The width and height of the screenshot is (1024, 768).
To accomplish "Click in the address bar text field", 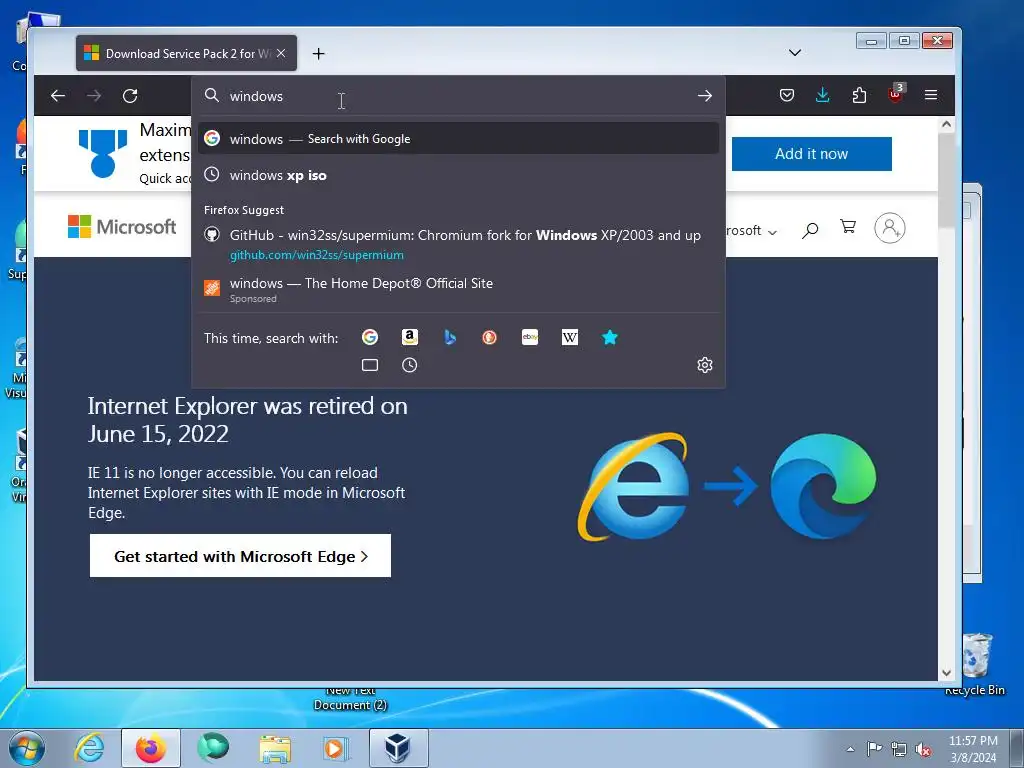I will (x=457, y=96).
